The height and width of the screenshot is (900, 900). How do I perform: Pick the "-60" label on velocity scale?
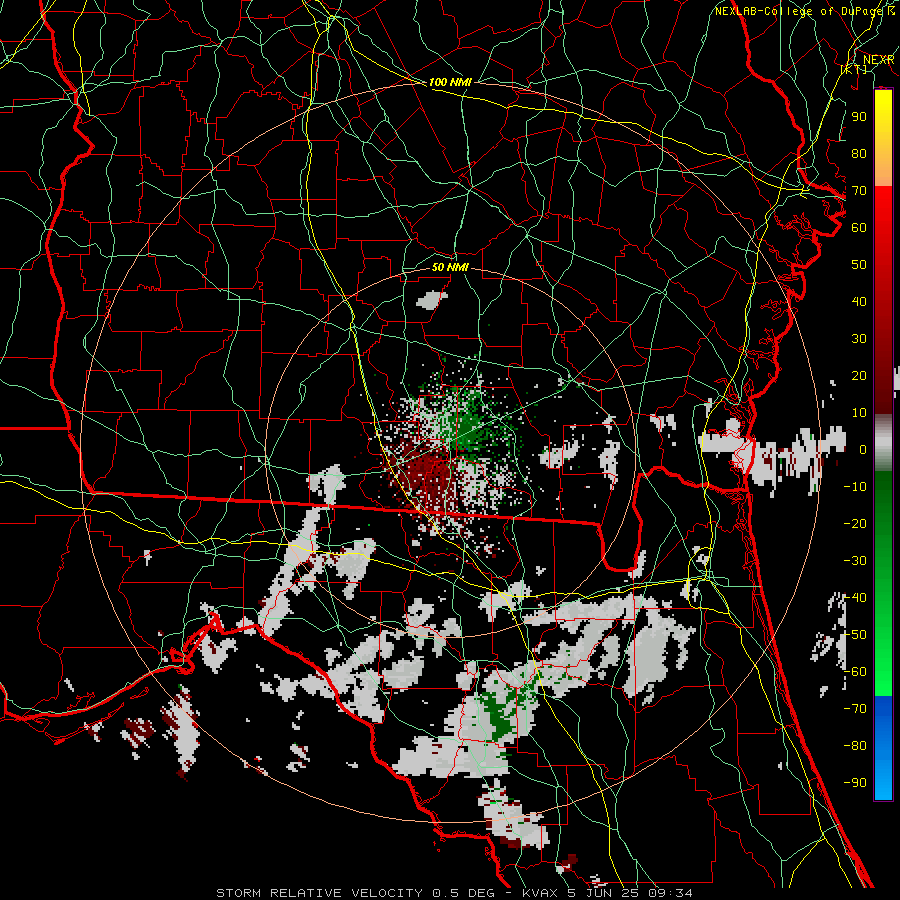click(855, 672)
